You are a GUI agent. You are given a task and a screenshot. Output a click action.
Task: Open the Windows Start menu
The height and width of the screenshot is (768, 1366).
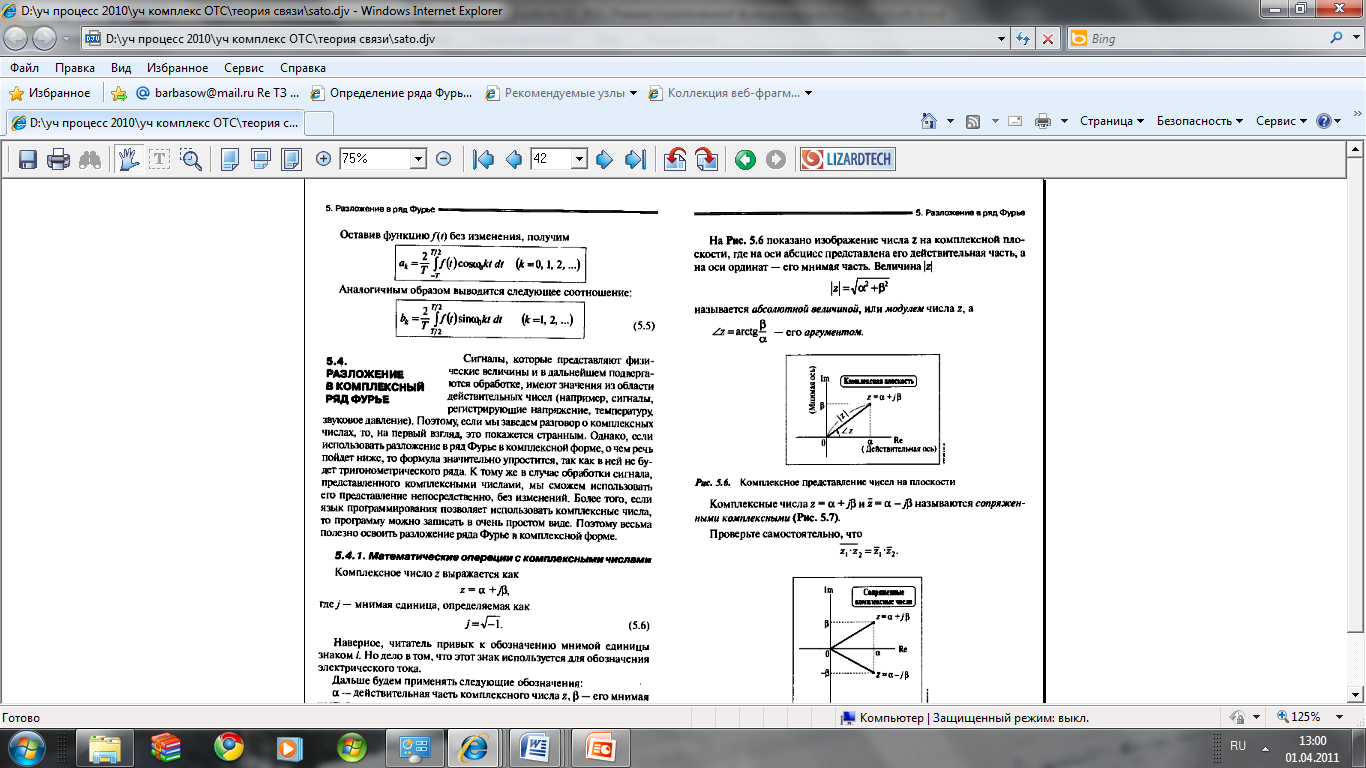pyautogui.click(x=27, y=747)
